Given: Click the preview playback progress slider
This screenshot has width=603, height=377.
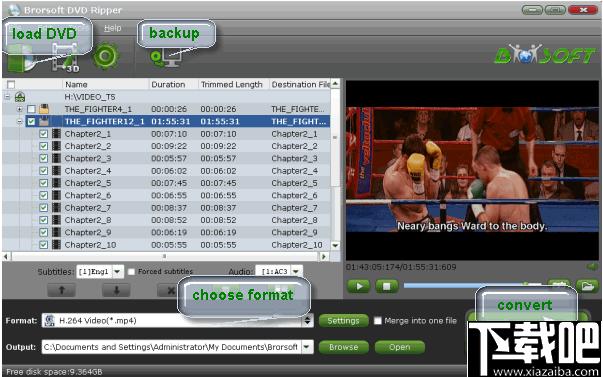Looking at the screenshot, I should tap(473, 285).
